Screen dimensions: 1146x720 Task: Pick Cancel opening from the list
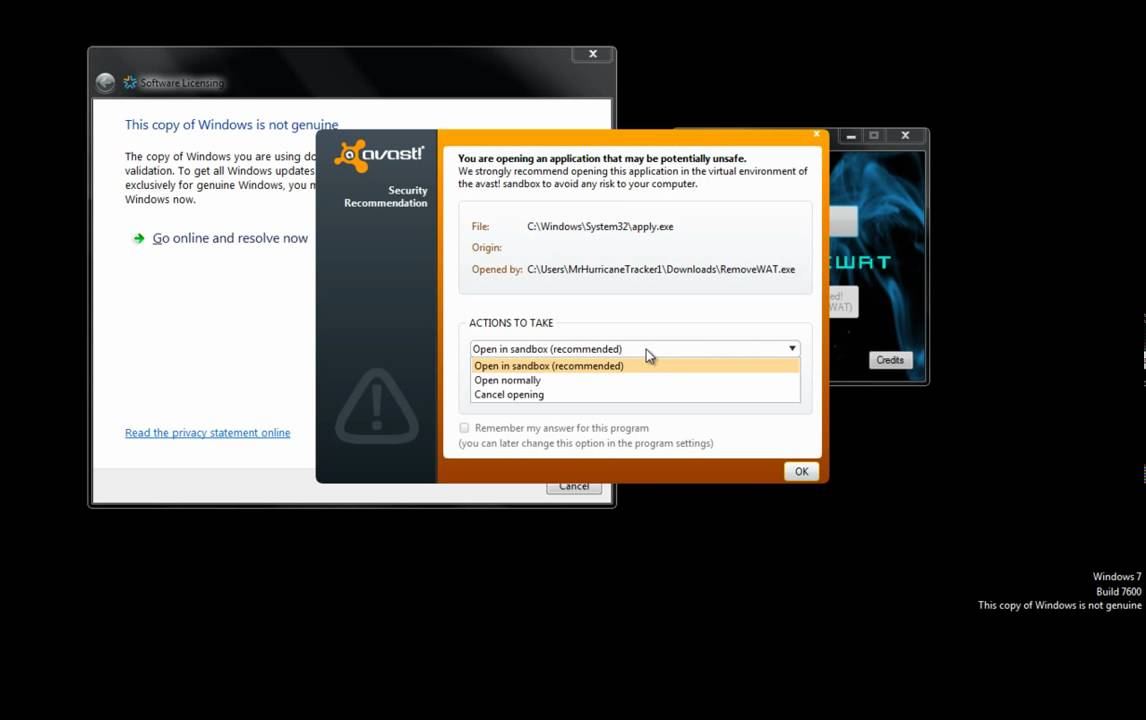(634, 395)
